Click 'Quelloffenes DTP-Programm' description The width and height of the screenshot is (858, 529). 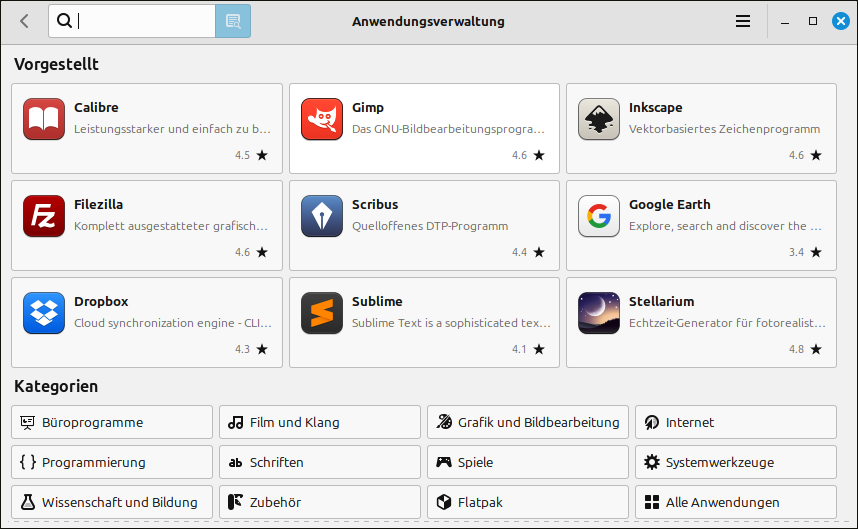tap(430, 226)
